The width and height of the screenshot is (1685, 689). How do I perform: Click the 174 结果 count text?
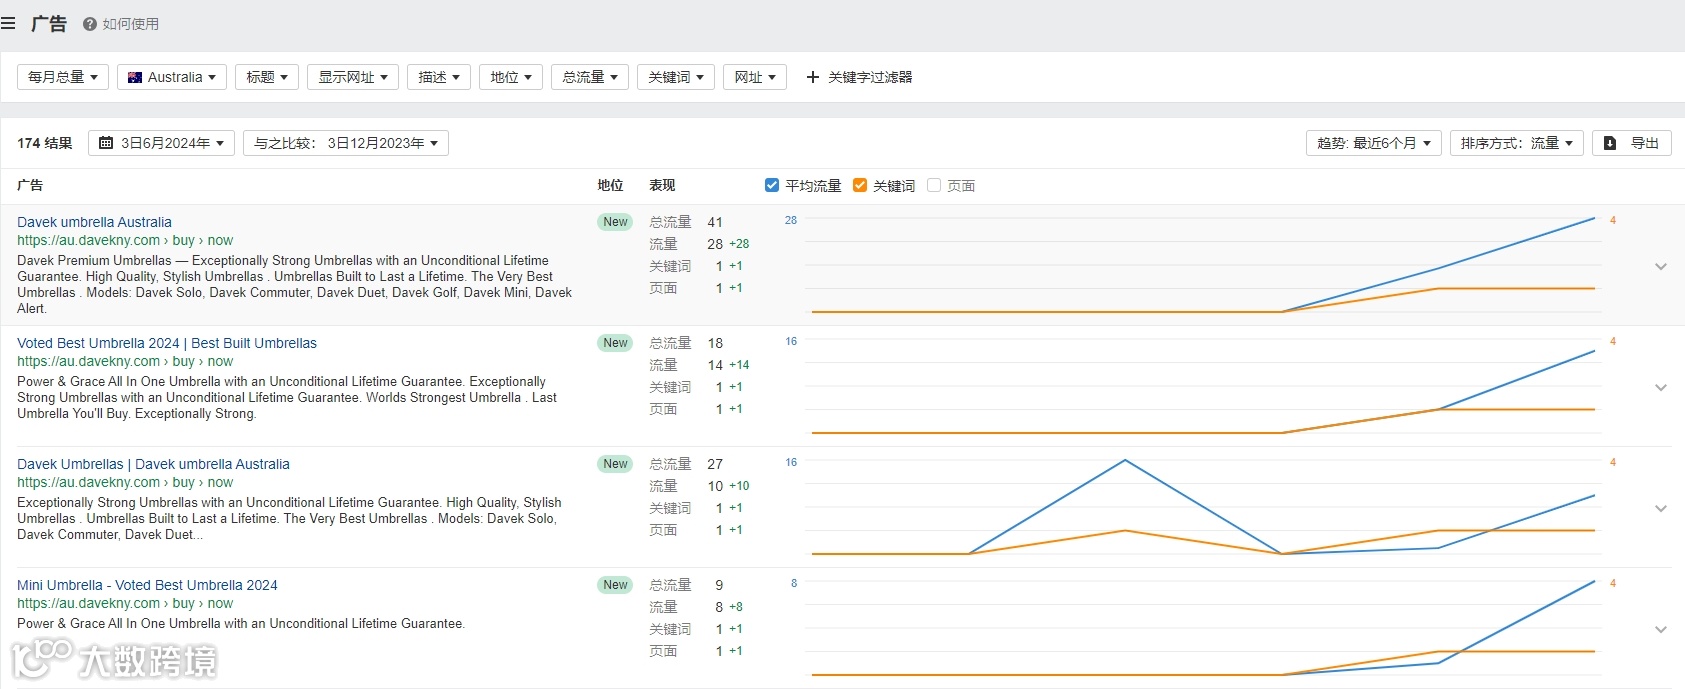click(x=45, y=143)
